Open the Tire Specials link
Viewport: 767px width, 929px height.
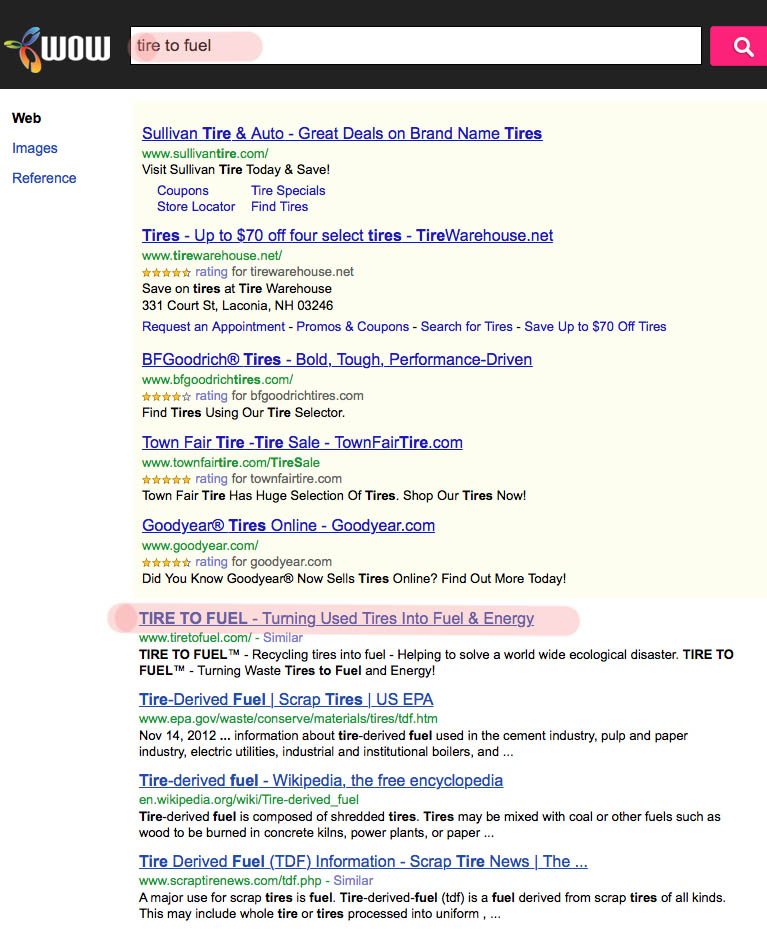[x=288, y=190]
